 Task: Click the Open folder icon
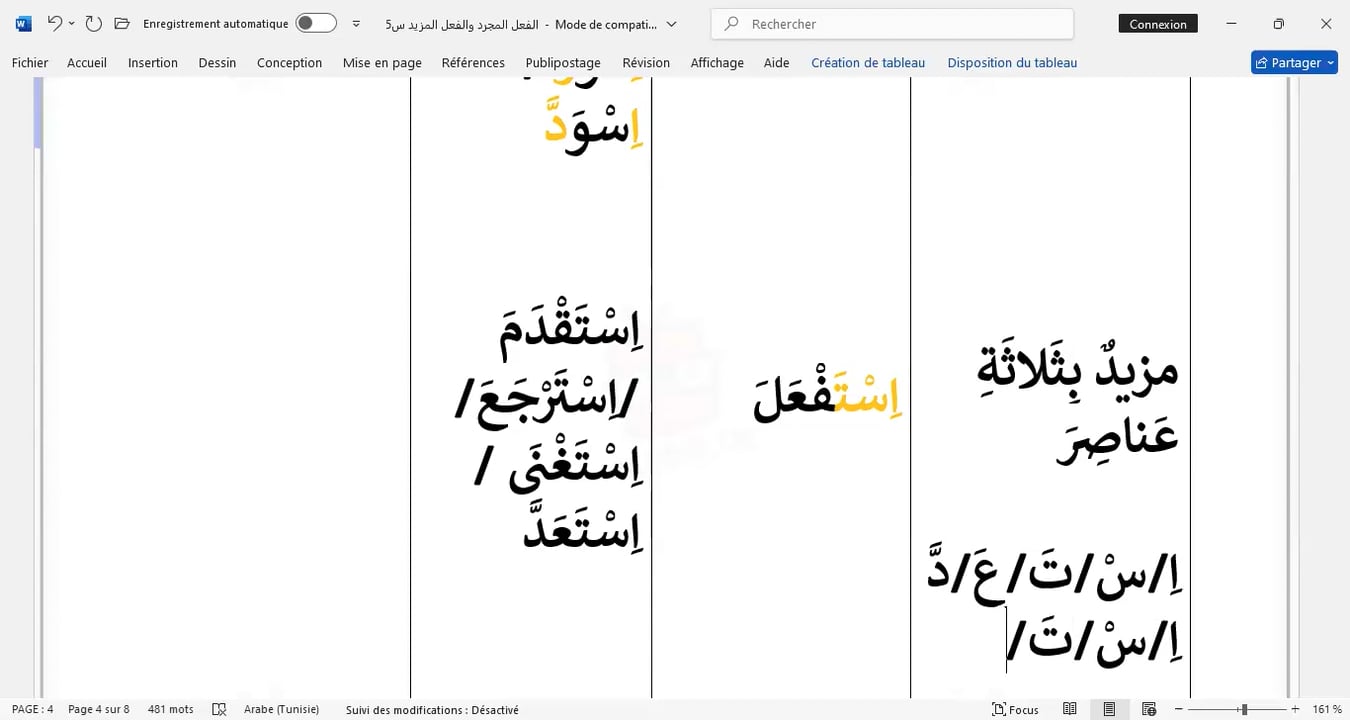click(x=122, y=23)
